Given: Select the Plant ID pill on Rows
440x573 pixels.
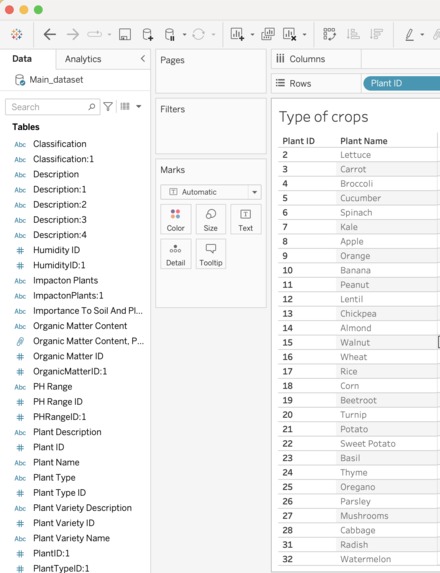Looking at the screenshot, I should [401, 83].
